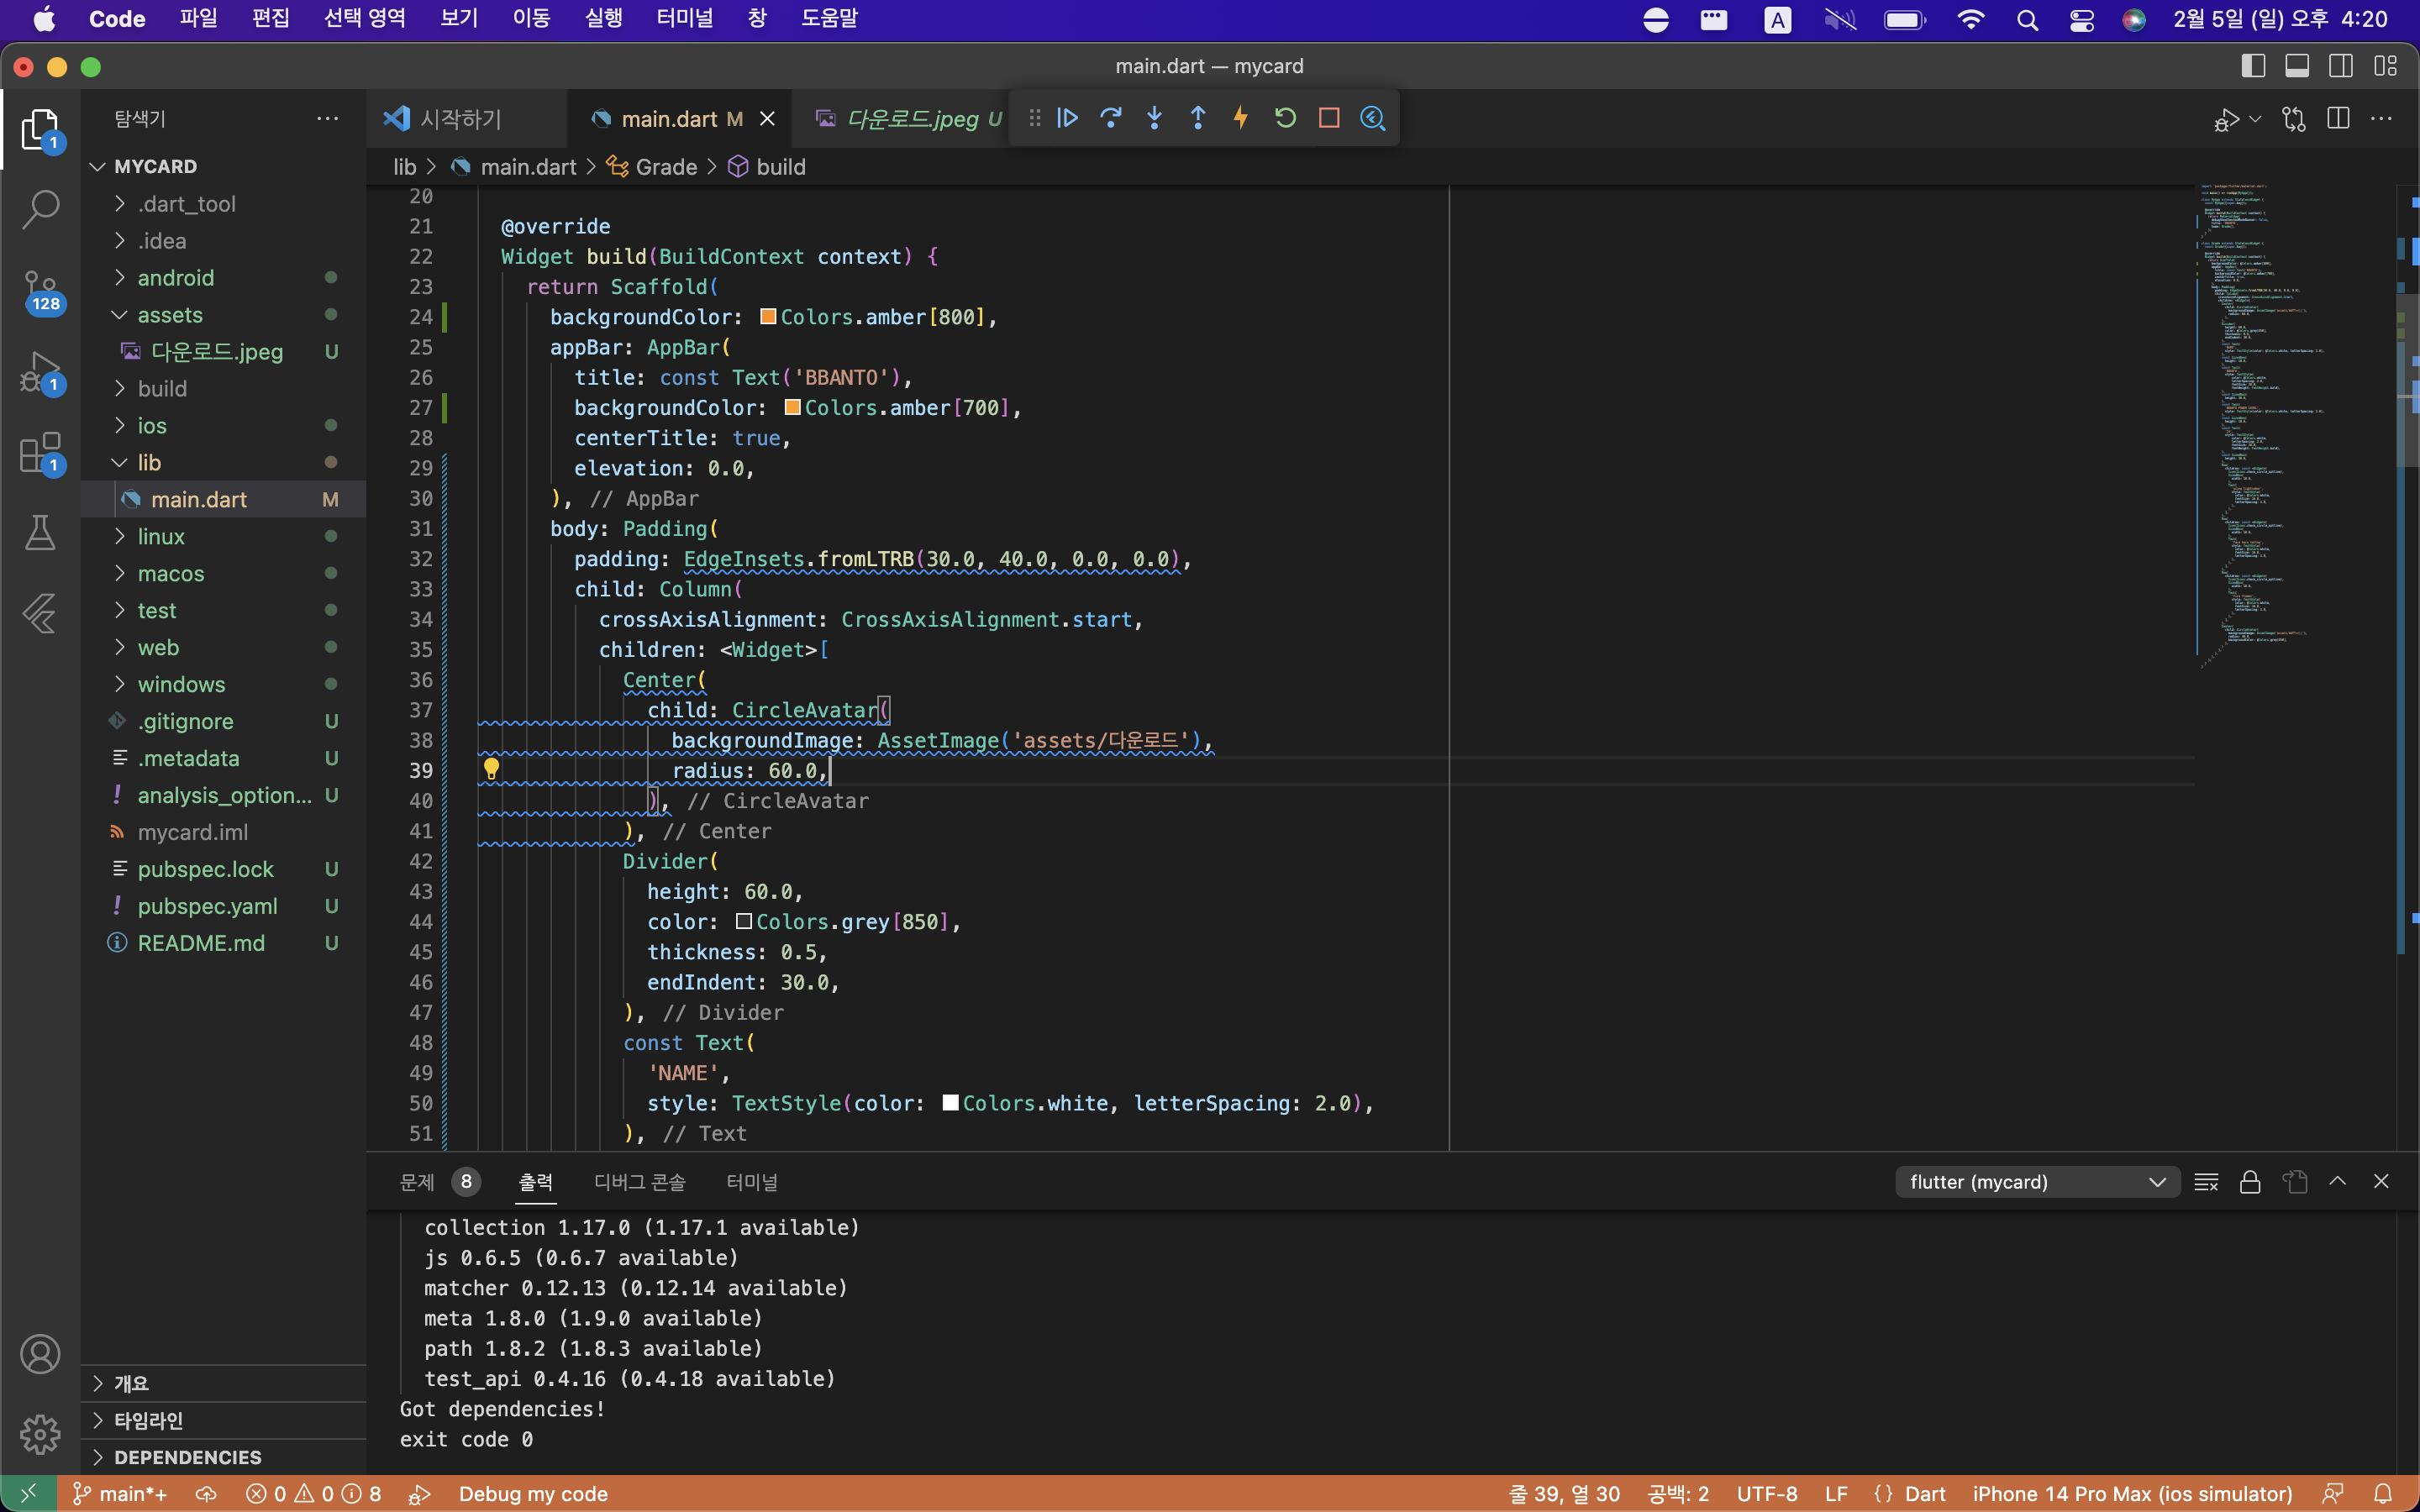Open source control changes icon in editor toolbar
Image resolution: width=2420 pixels, height=1512 pixels.
click(x=2294, y=119)
